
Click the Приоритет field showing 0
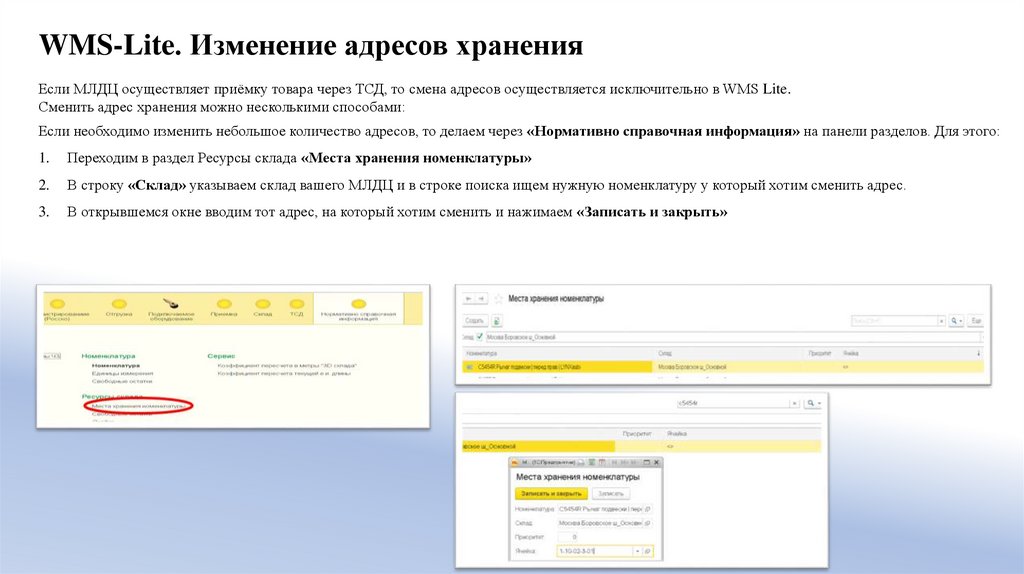click(x=568, y=537)
